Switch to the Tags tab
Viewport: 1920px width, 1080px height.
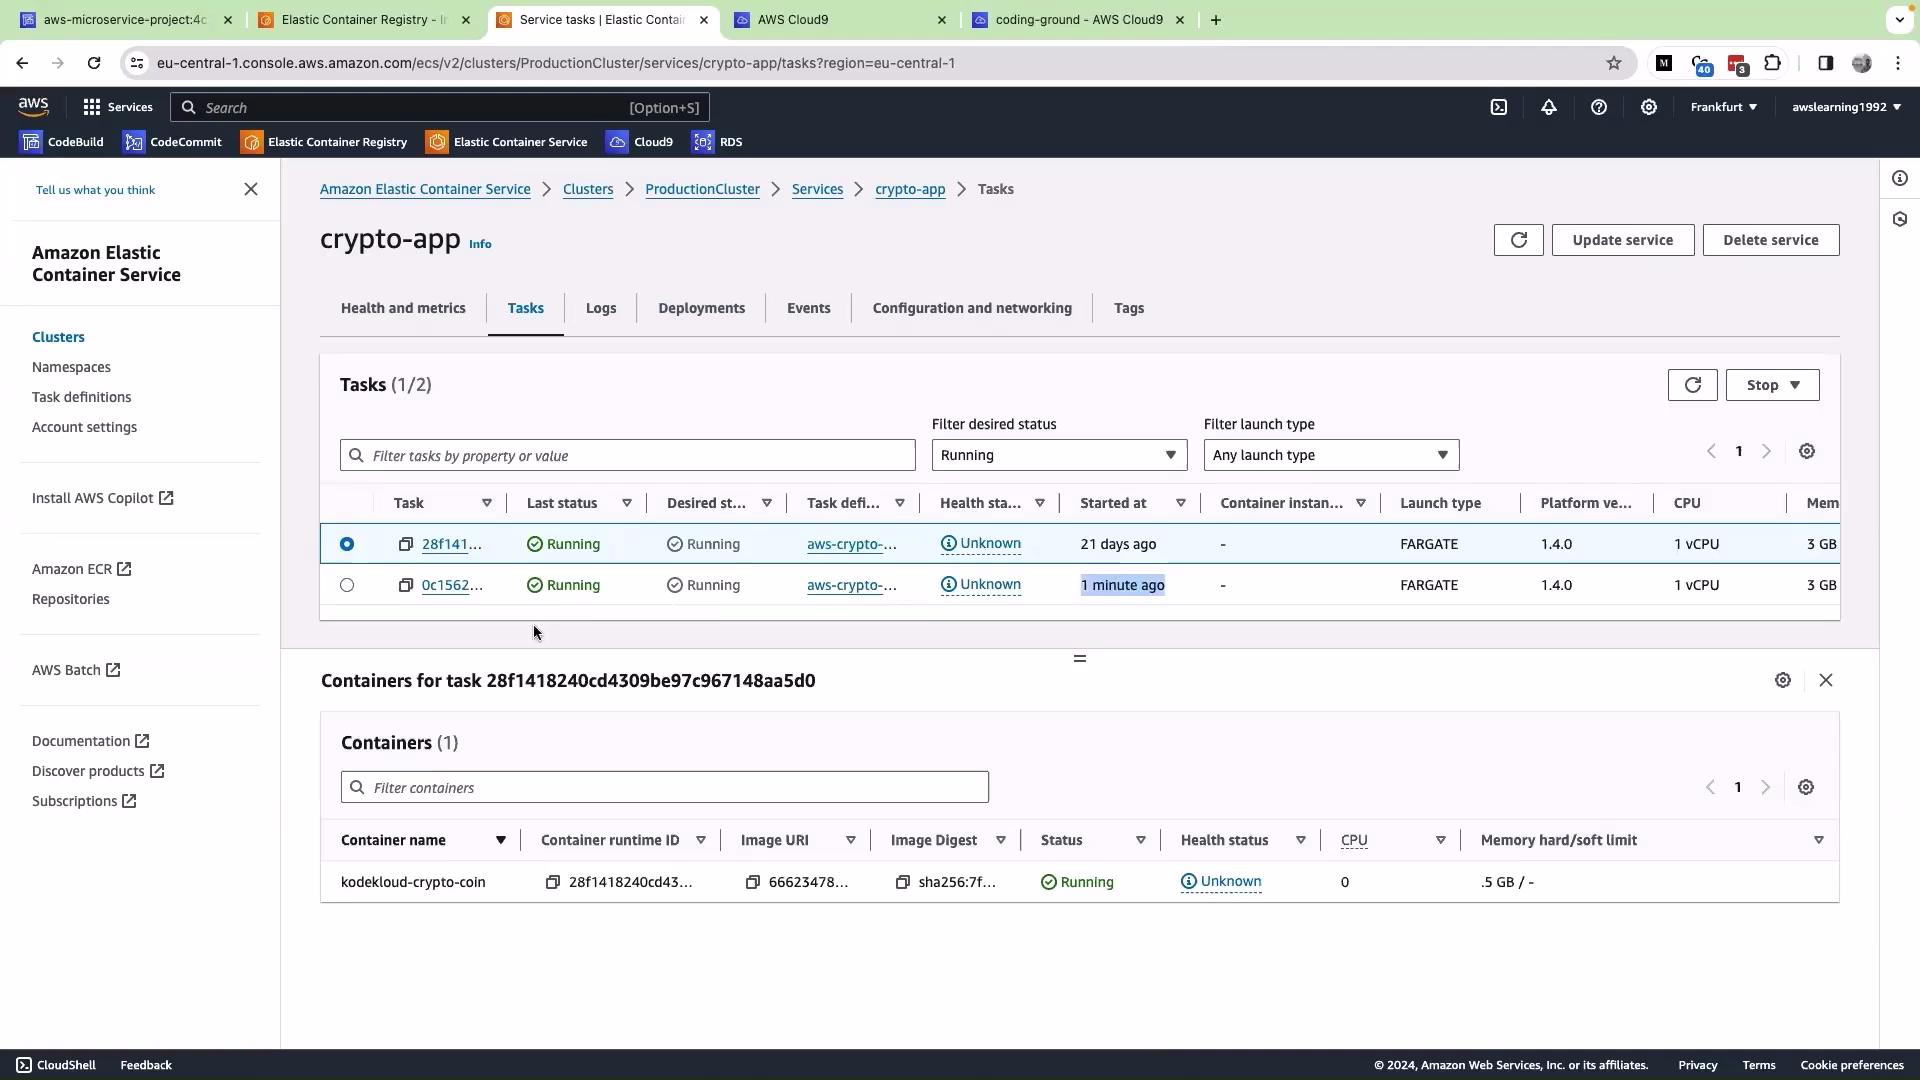pyautogui.click(x=1129, y=308)
